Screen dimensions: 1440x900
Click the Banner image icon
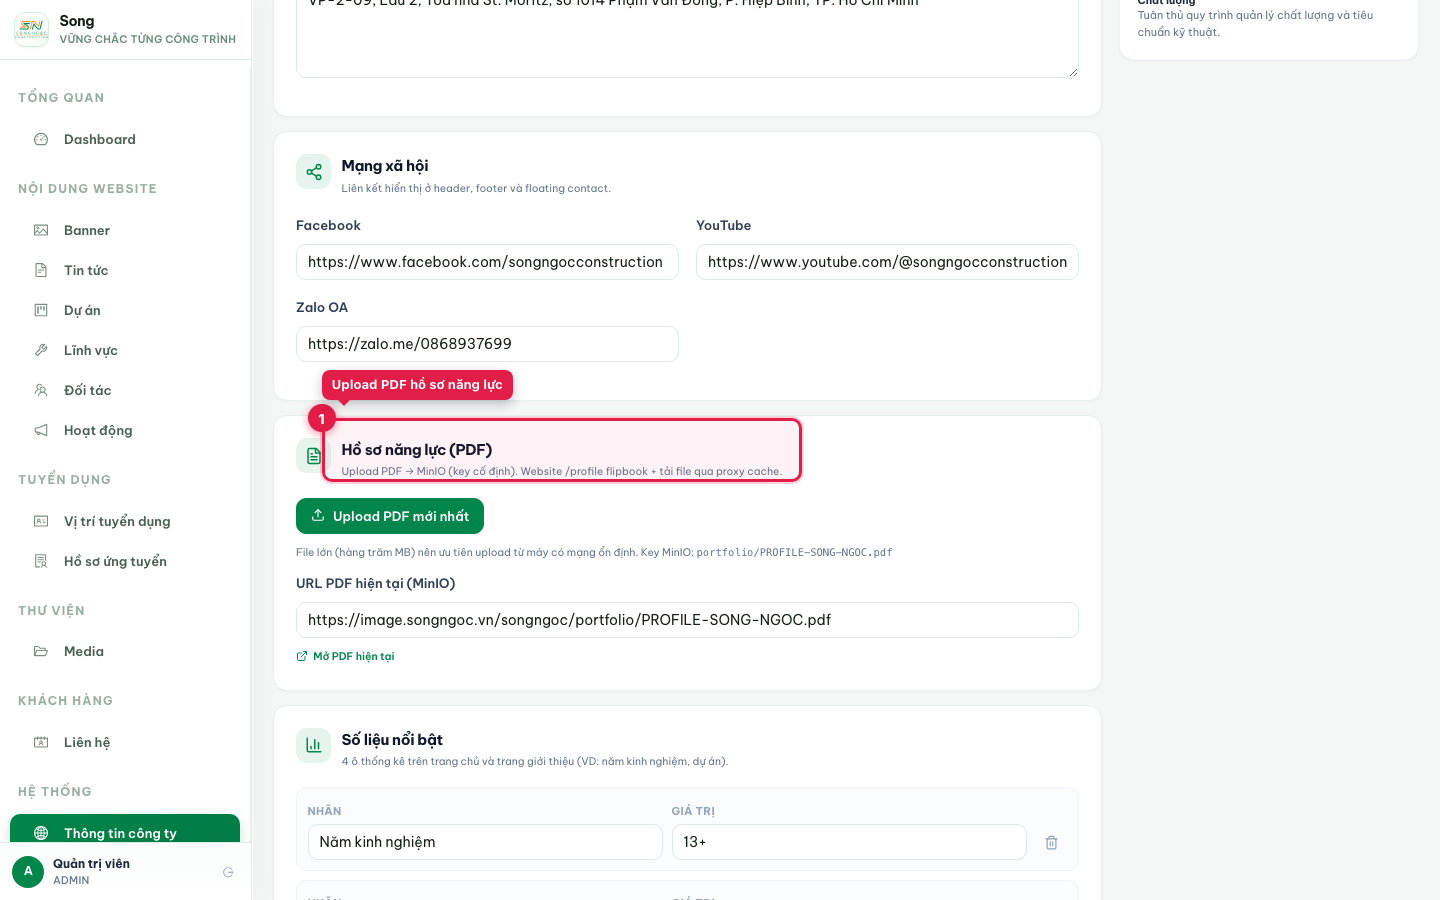point(41,230)
